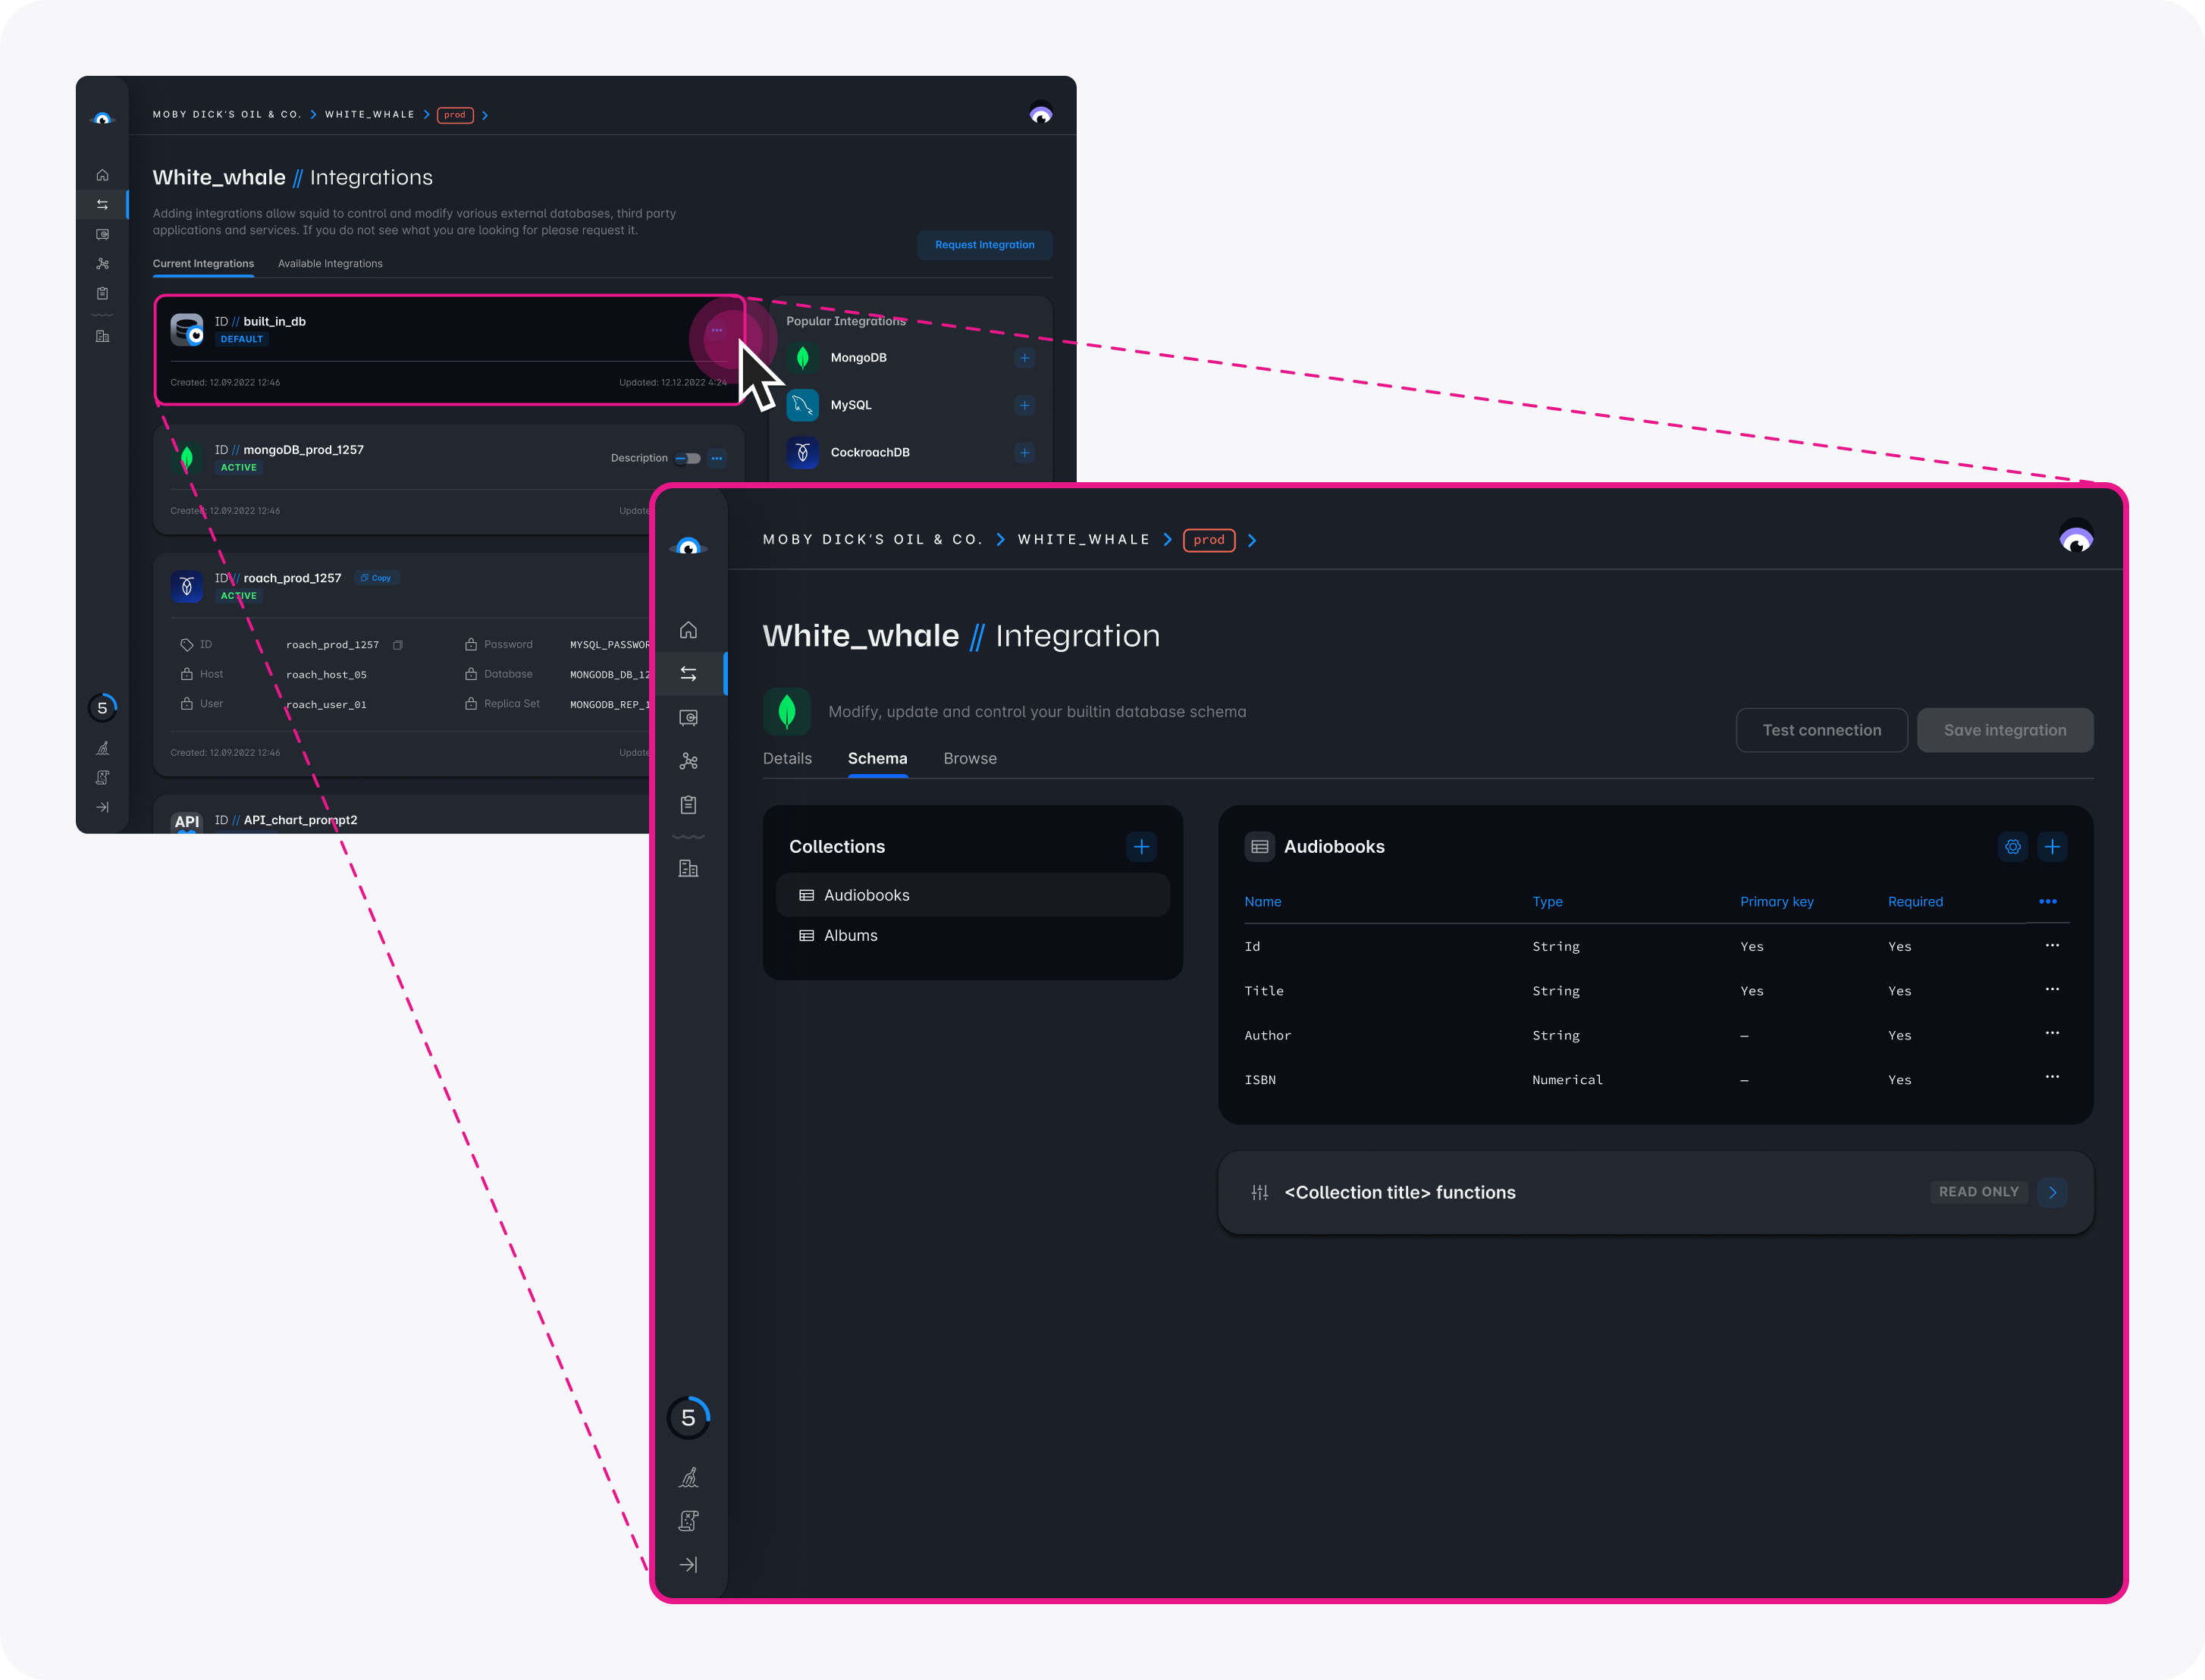Image resolution: width=2205 pixels, height=1680 pixels.
Task: Click the scroll document icon in front sidebar
Action: [x=688, y=1521]
